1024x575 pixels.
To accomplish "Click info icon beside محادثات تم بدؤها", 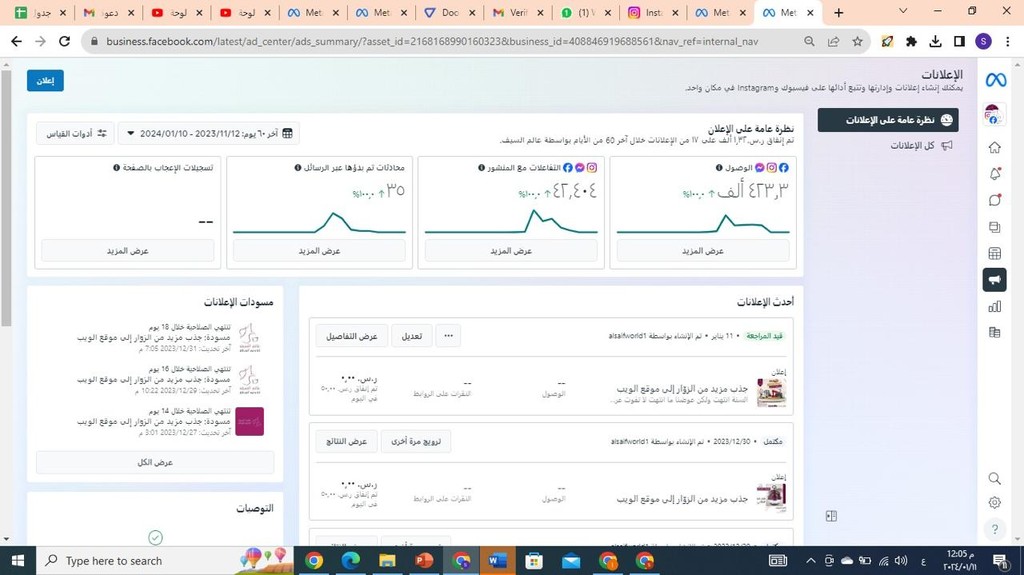I will 298,168.
